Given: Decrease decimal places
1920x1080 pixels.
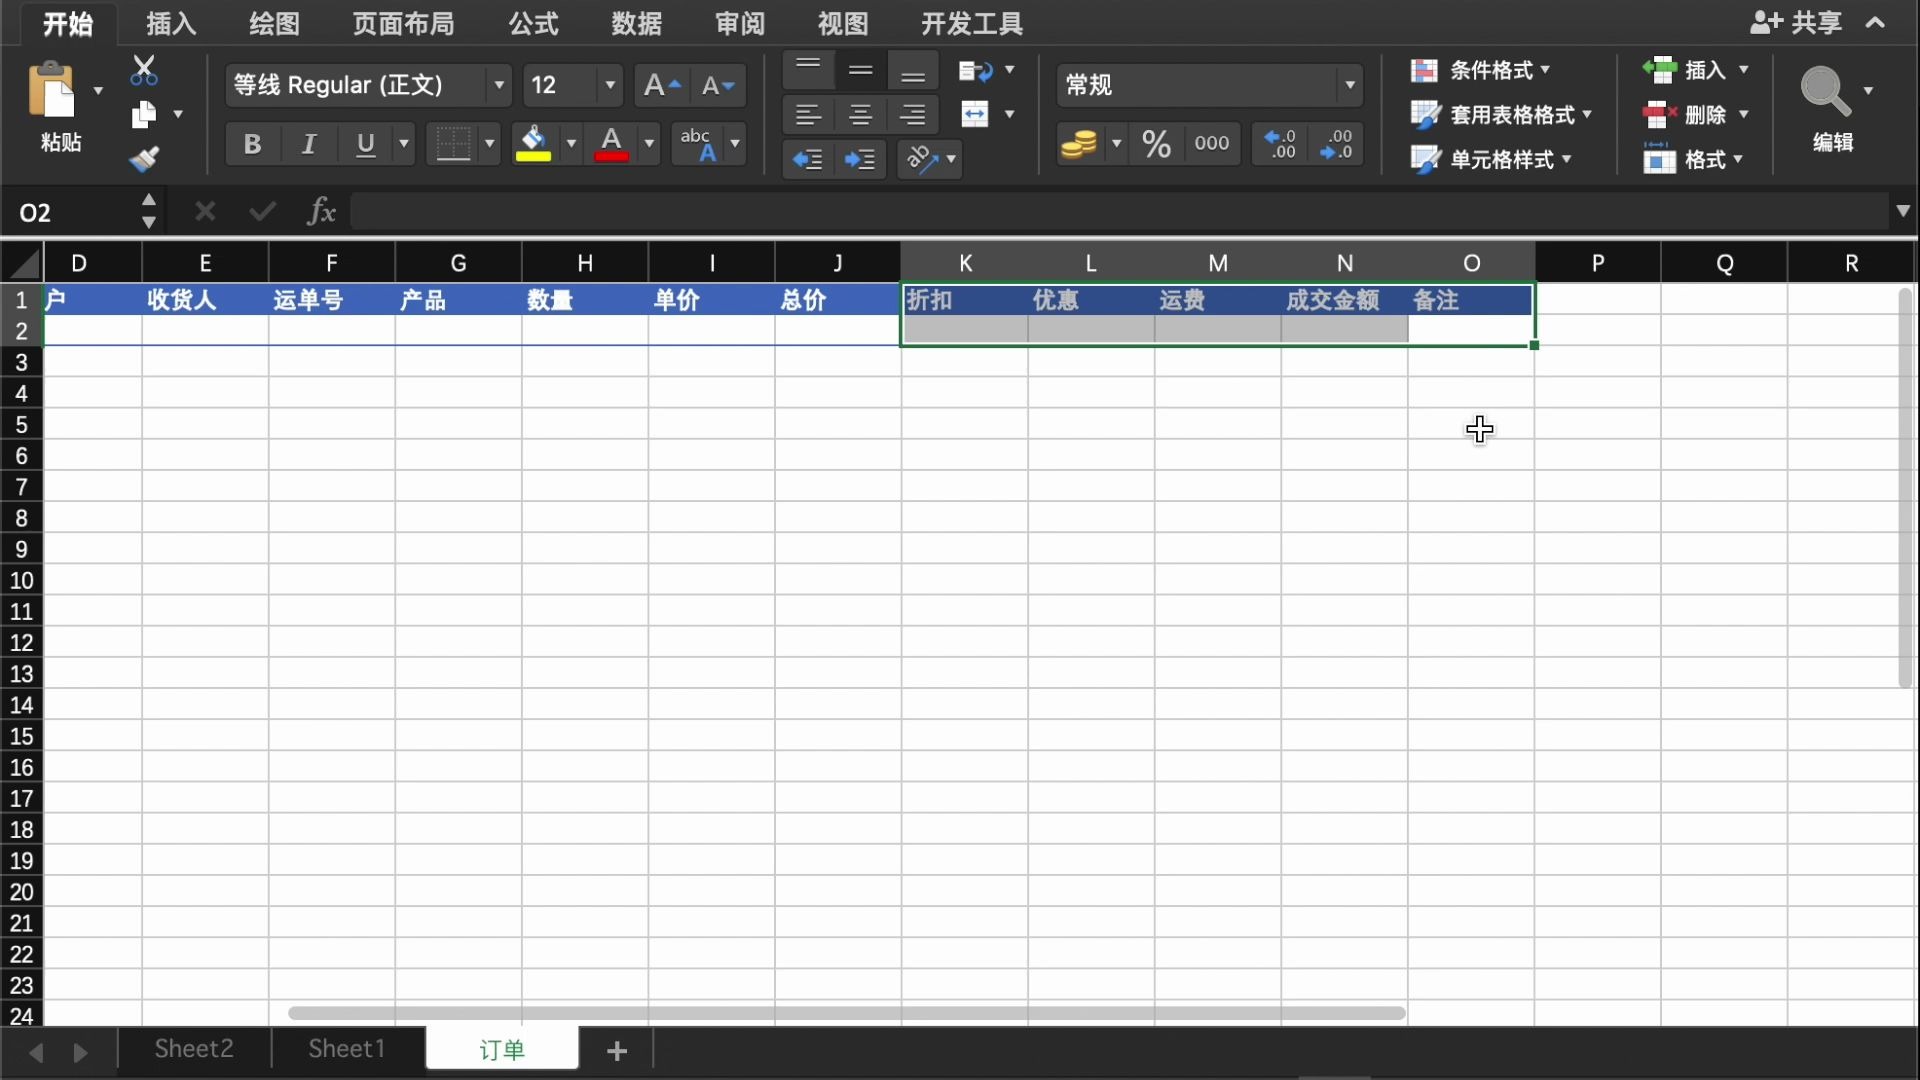Looking at the screenshot, I should click(1337, 144).
